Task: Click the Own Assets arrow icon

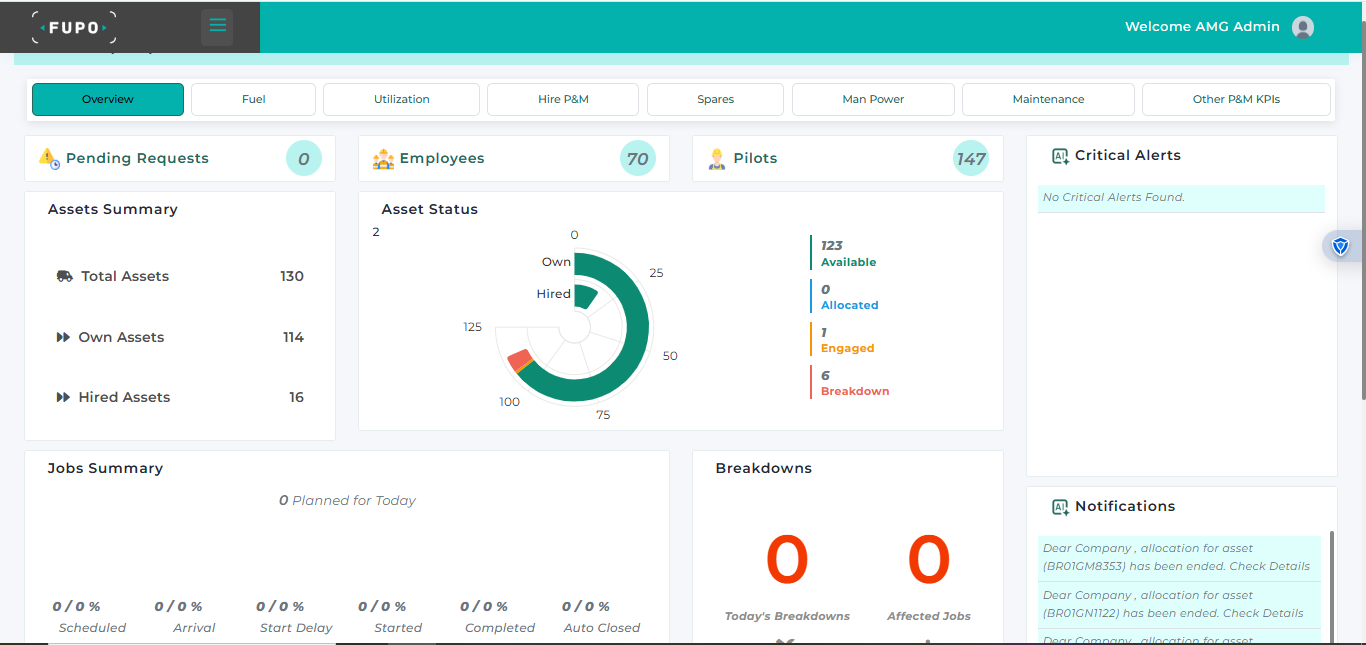Action: point(63,337)
